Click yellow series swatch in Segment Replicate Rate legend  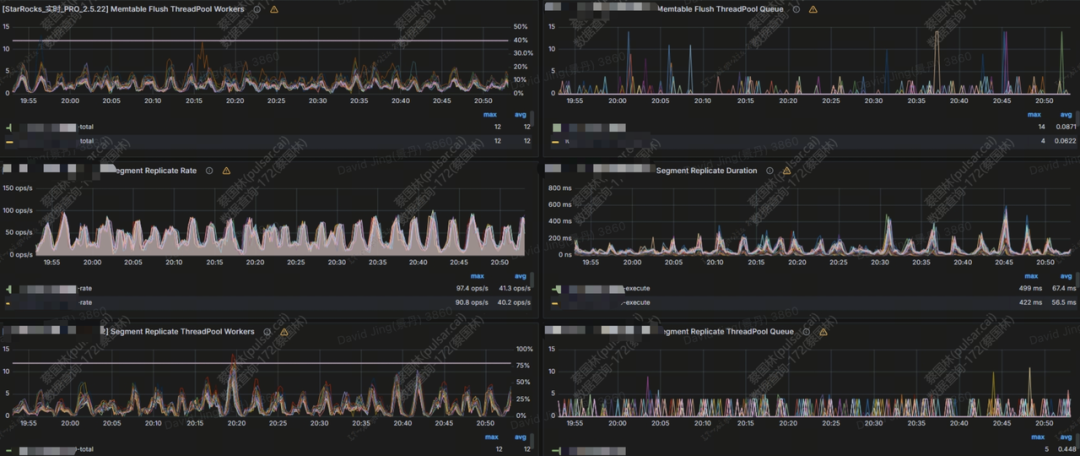tap(9, 302)
